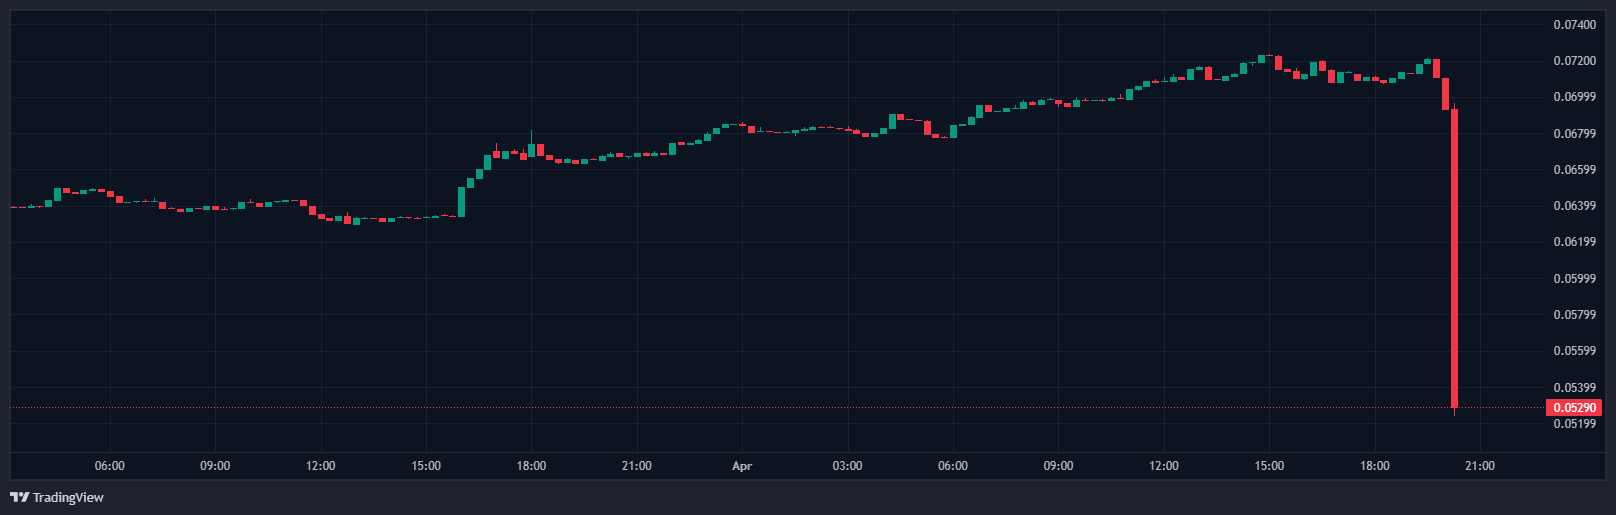Select the 0.05399 price axis label
Screen dimensions: 1616x515
(x=1574, y=387)
